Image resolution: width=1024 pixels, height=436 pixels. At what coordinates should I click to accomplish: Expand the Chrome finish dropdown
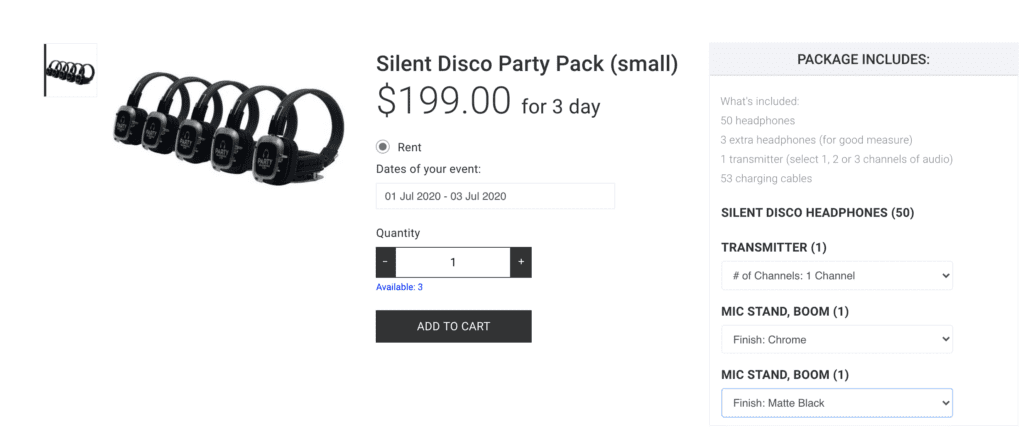[836, 339]
